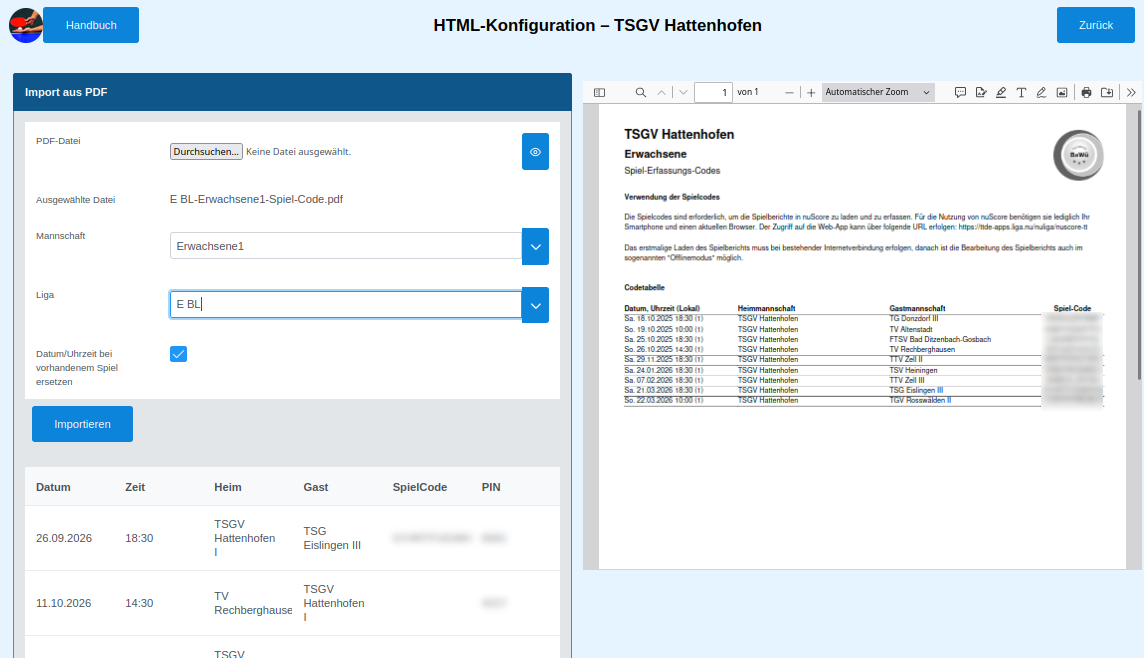Open the Automatischer Zoom dropdown
1144x658 pixels.
[x=878, y=92]
